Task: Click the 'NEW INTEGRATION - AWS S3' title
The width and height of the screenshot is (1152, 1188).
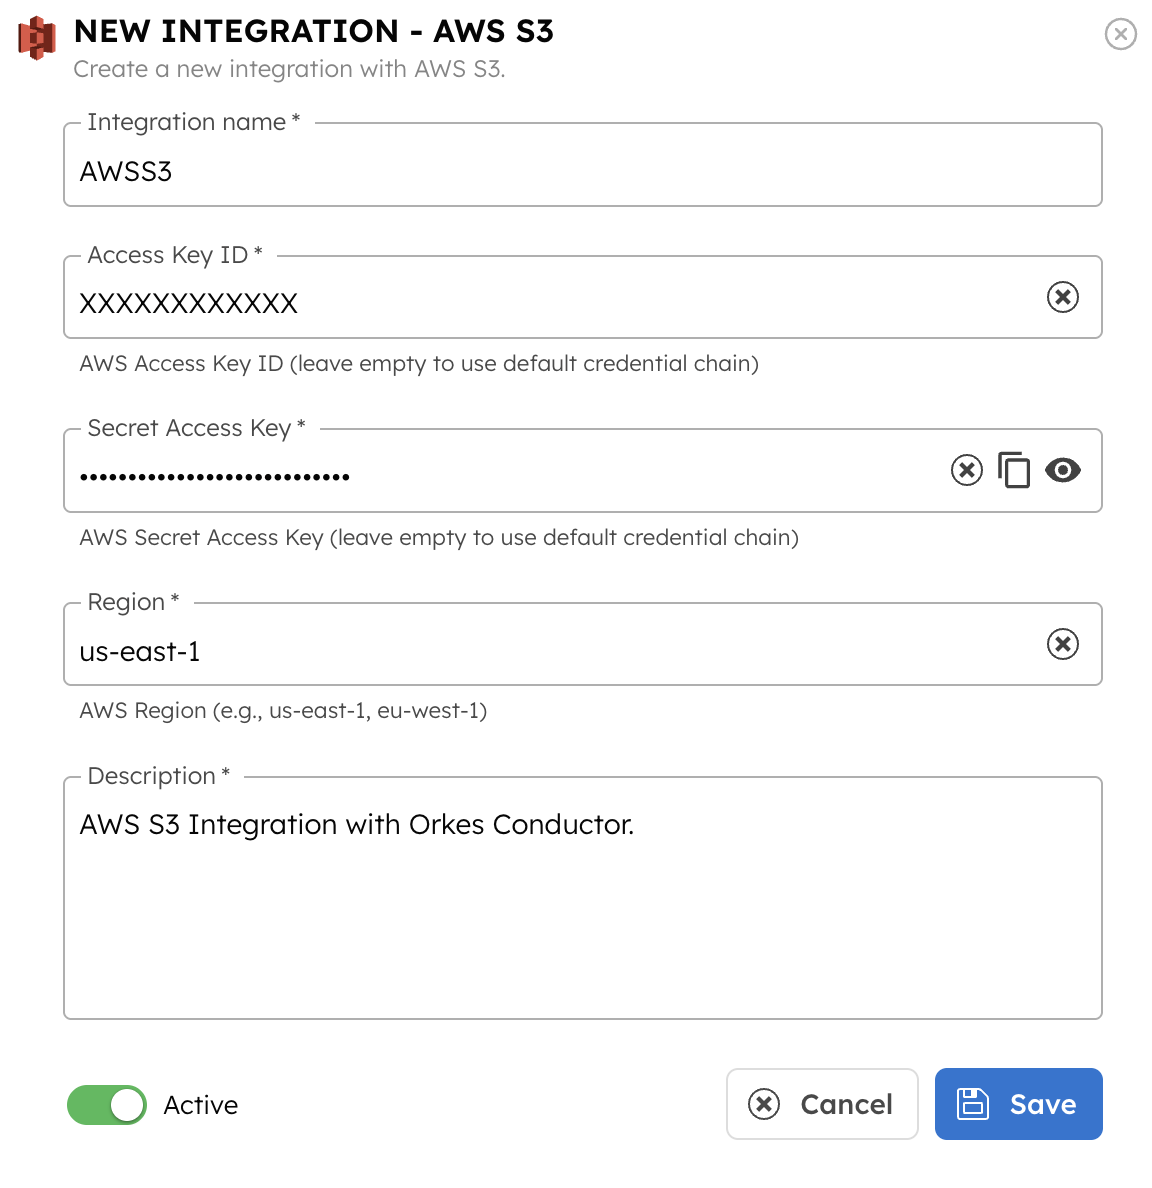Action: [314, 32]
